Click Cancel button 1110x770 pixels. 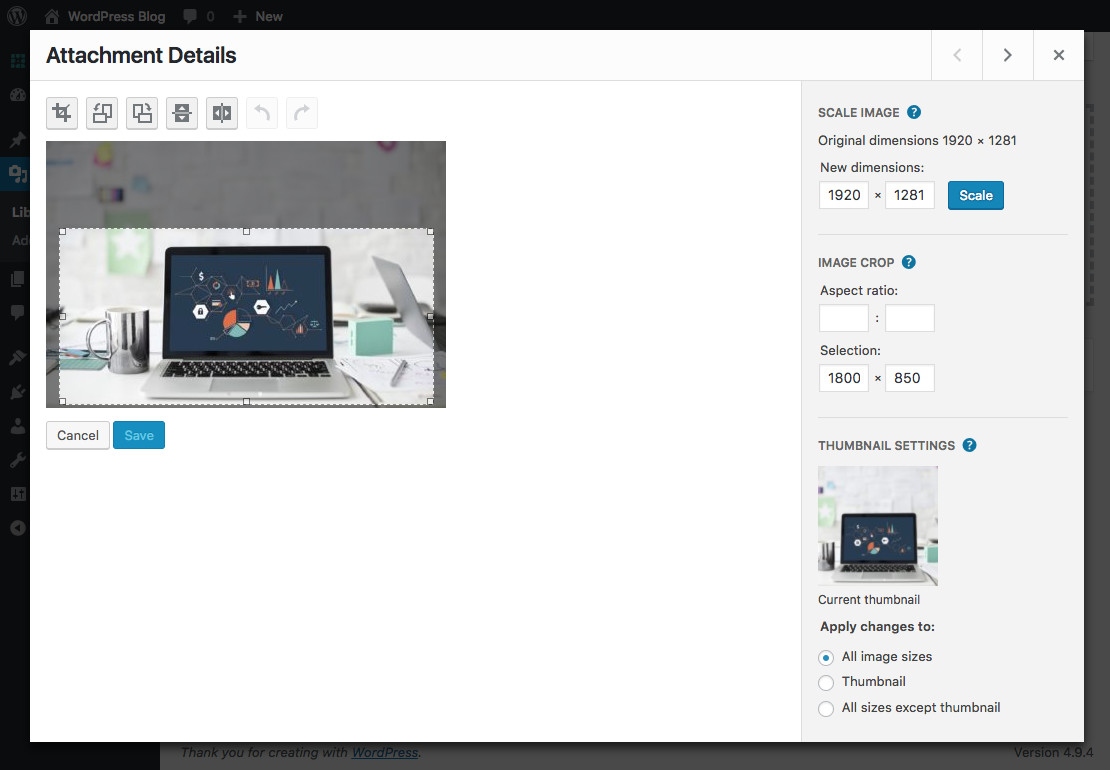78,435
